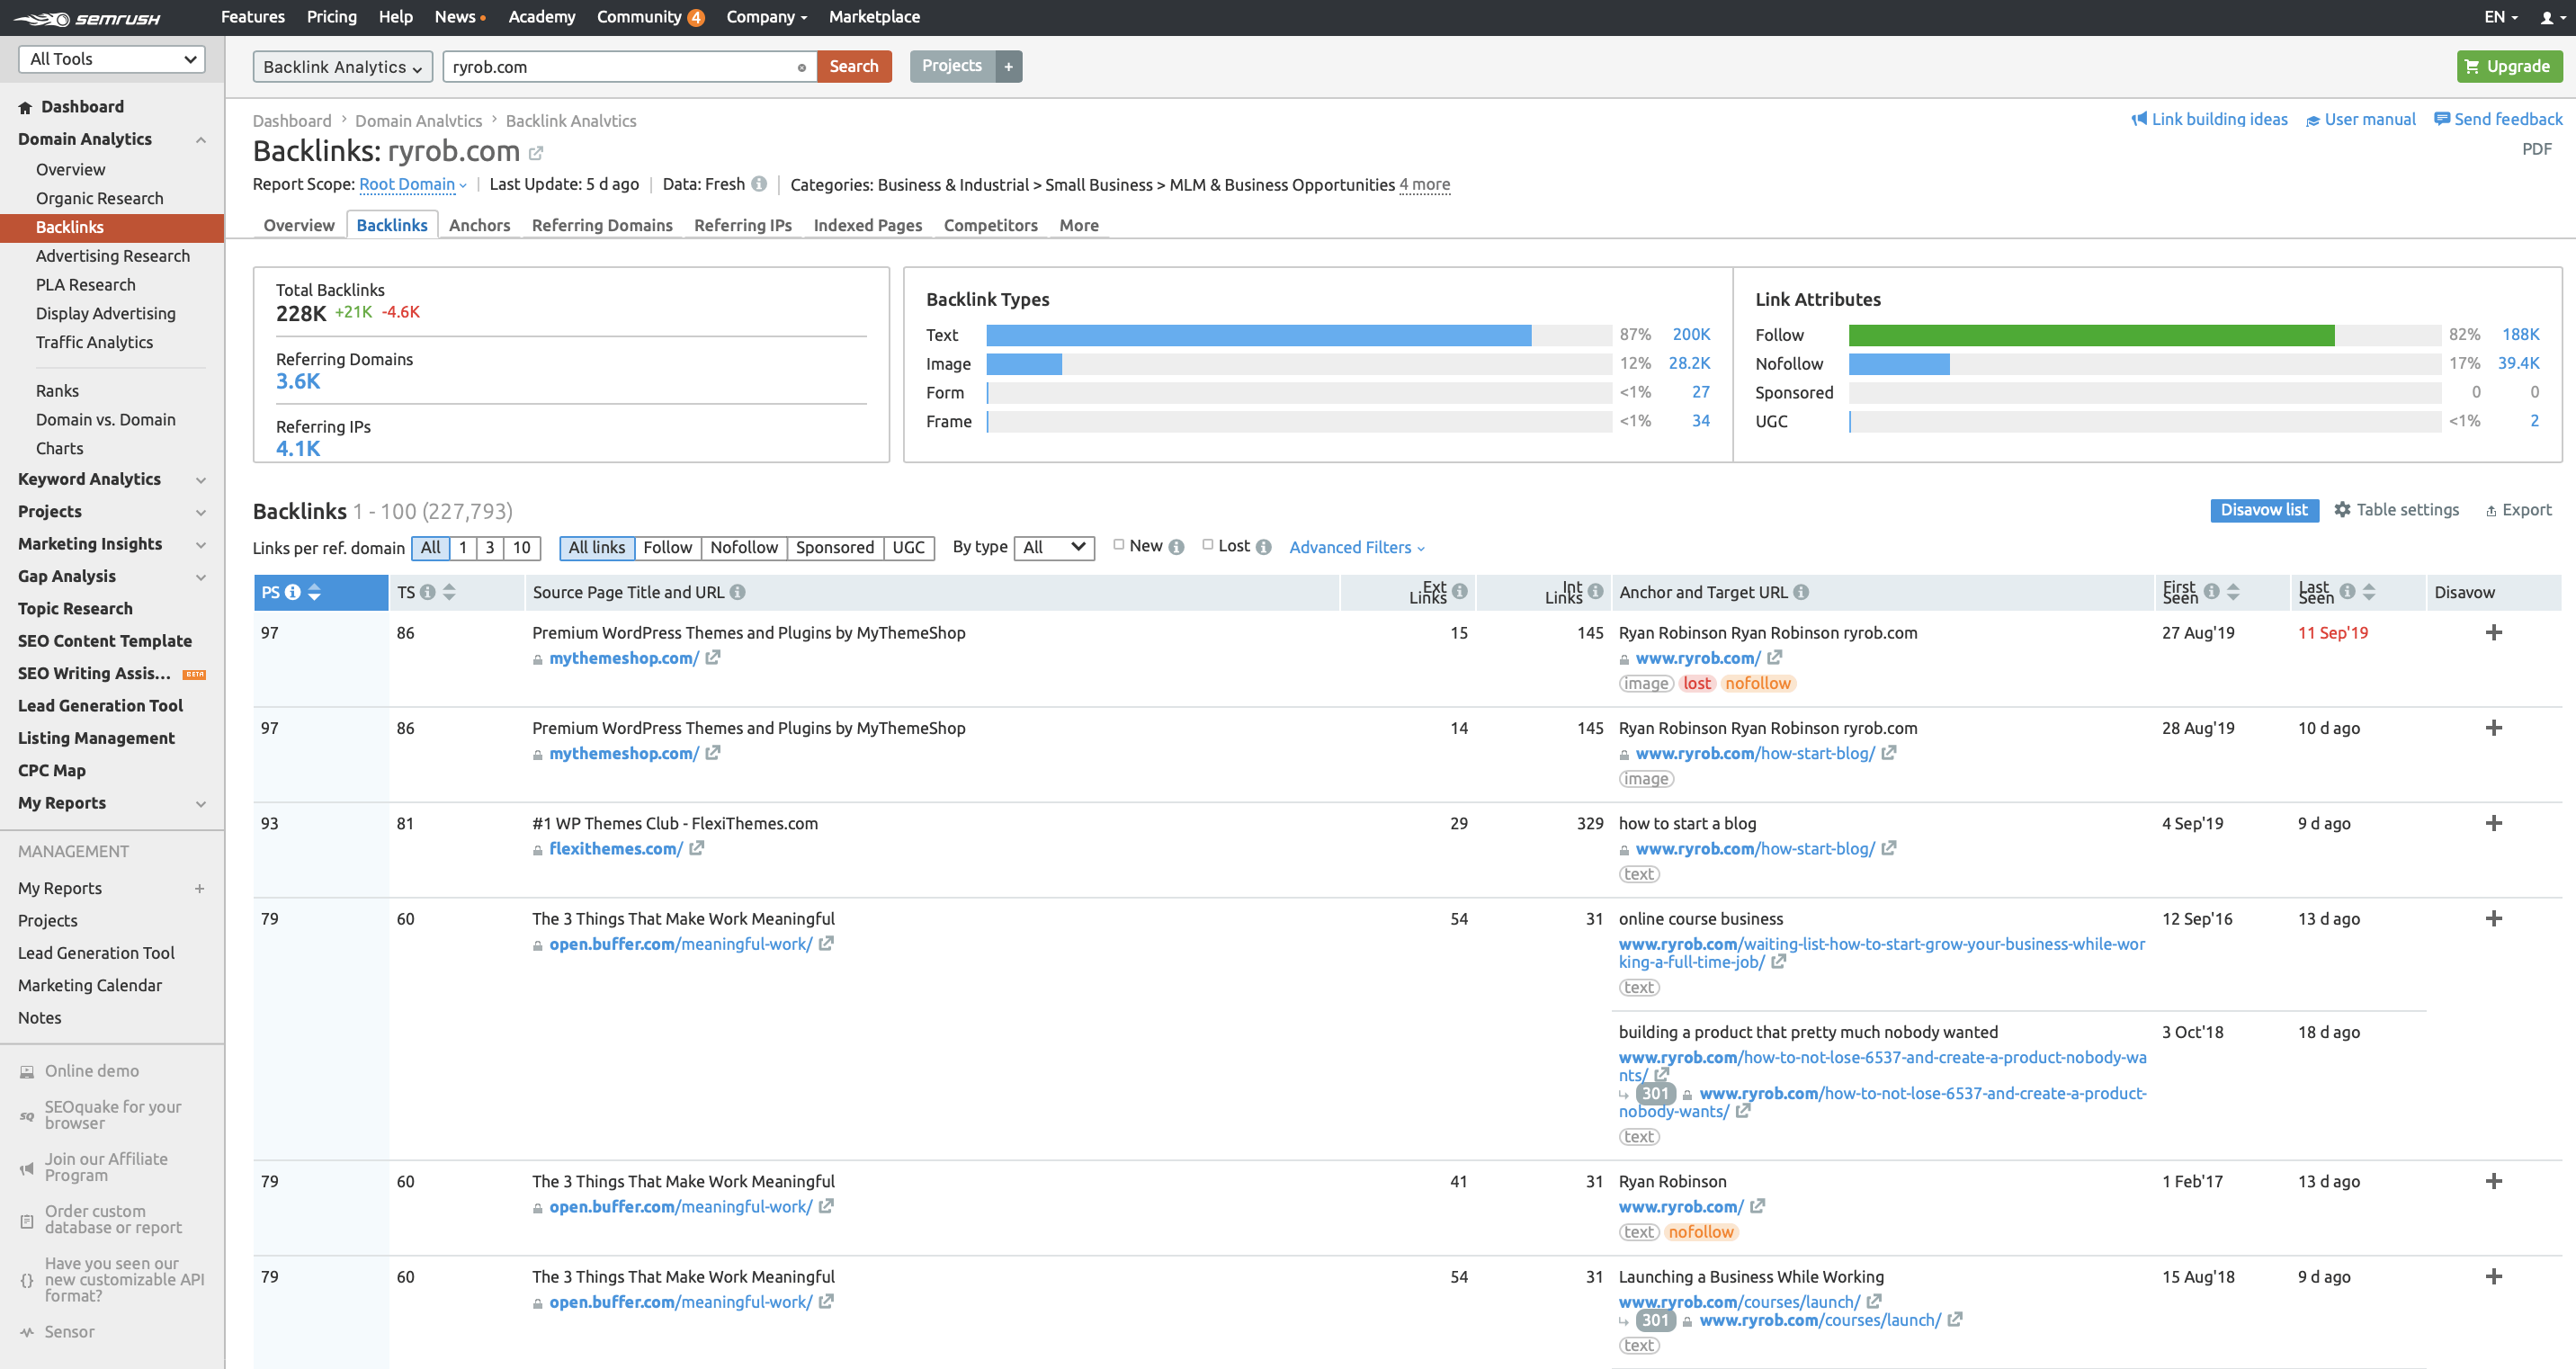Select 3 links per ref. domain
This screenshot has width=2576, height=1369.
point(490,548)
